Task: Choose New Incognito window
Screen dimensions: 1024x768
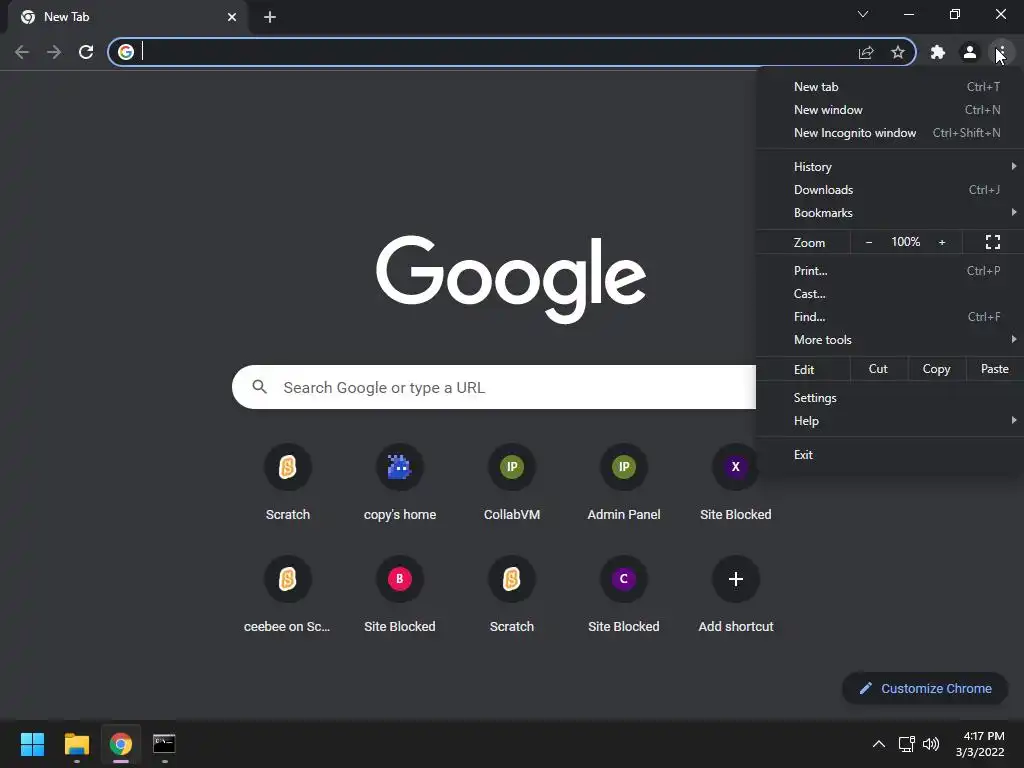Action: (890, 133)
